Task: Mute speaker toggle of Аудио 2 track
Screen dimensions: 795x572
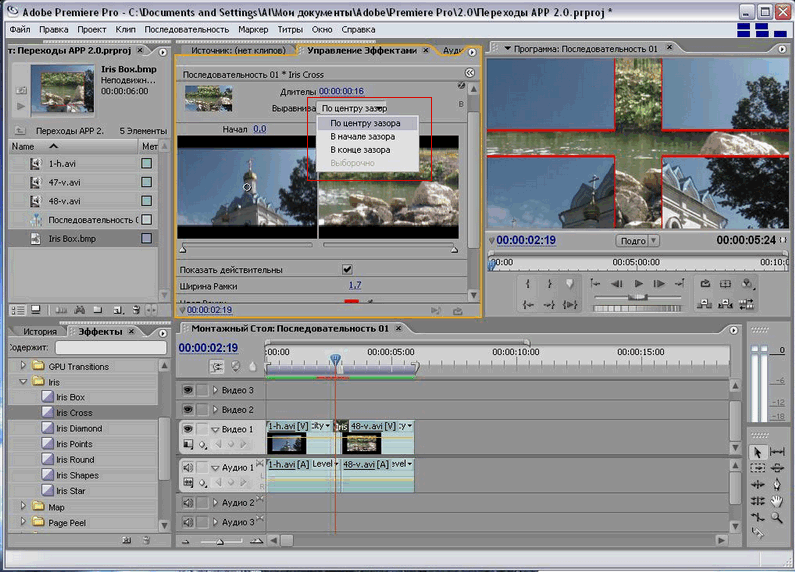Action: click(x=188, y=503)
